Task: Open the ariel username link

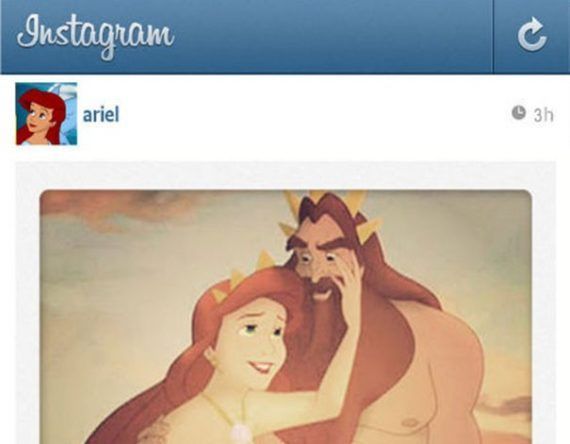Action: coord(101,115)
